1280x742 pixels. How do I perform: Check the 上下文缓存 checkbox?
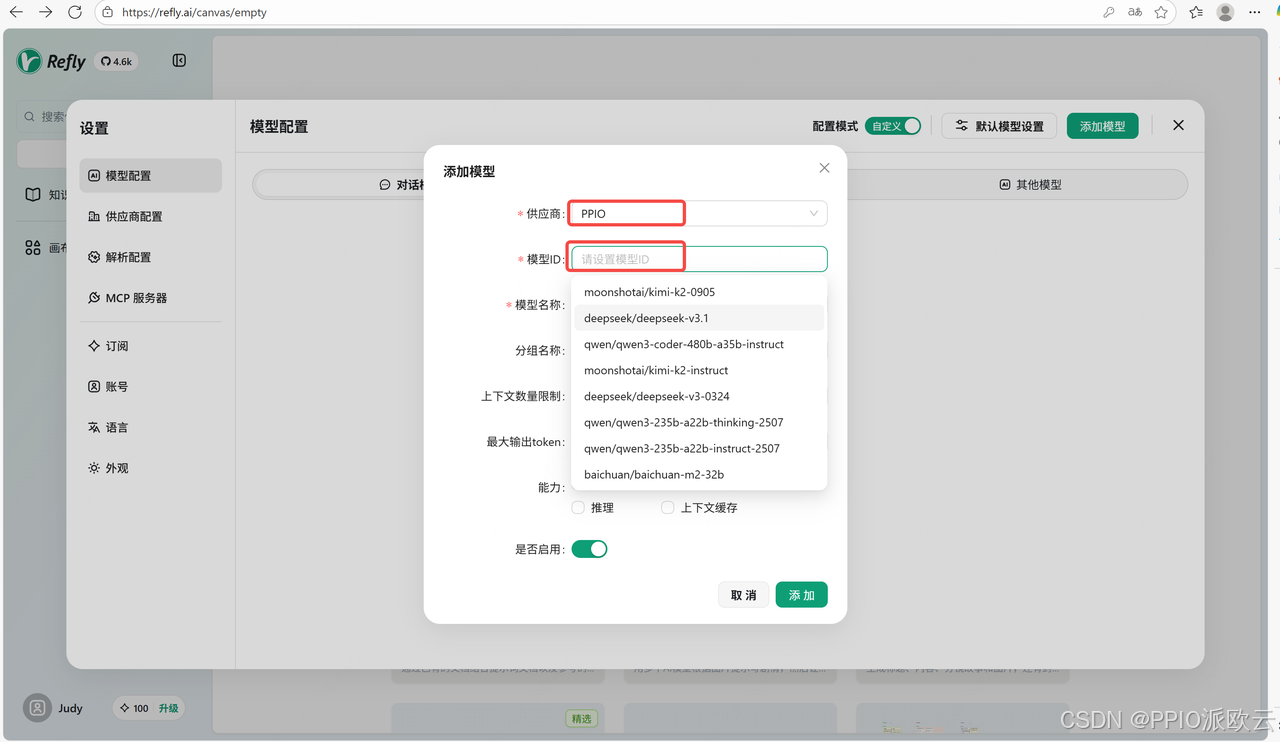click(x=668, y=508)
